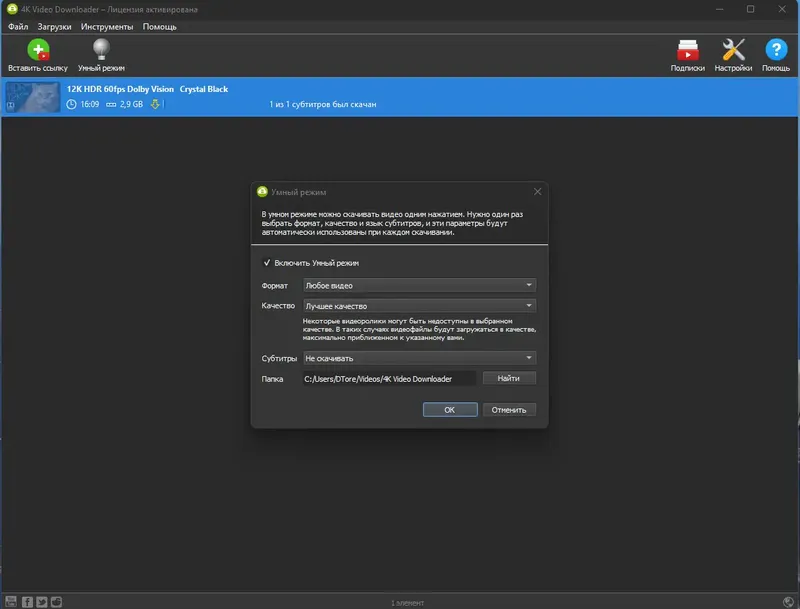Open the Файл menu
Screen dimensions: 800x609
click(18, 27)
